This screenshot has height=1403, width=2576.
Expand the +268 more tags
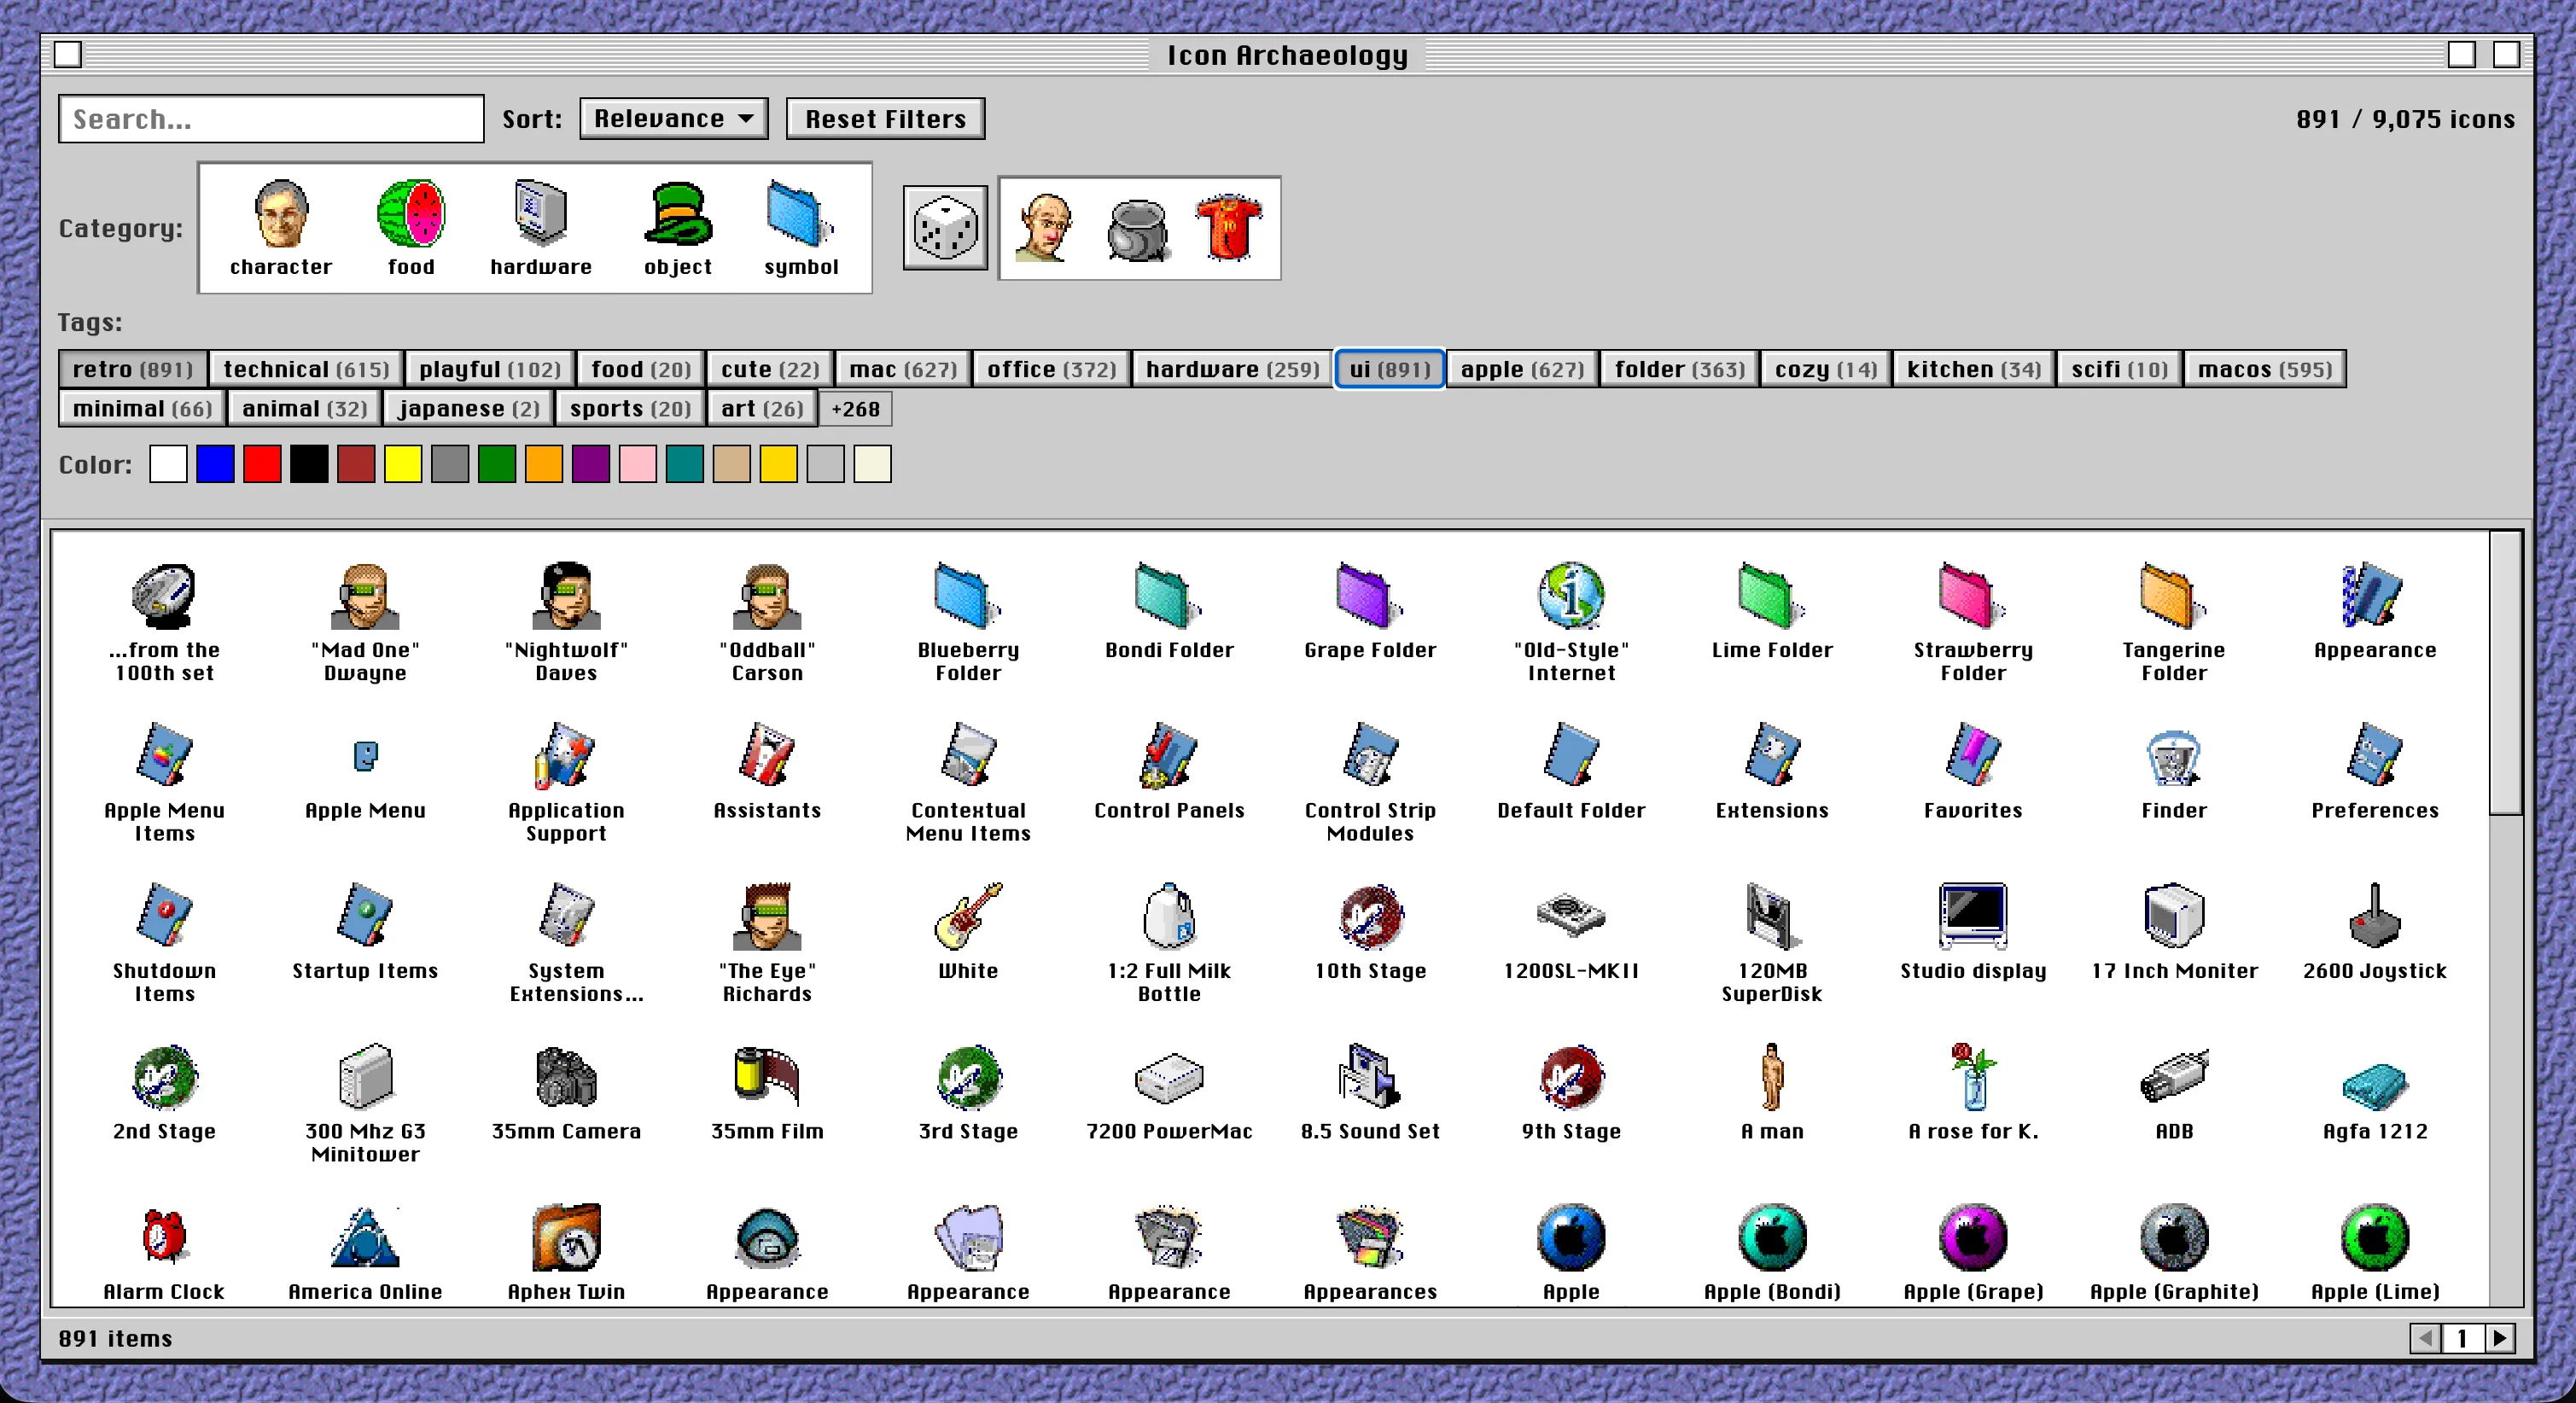point(855,408)
